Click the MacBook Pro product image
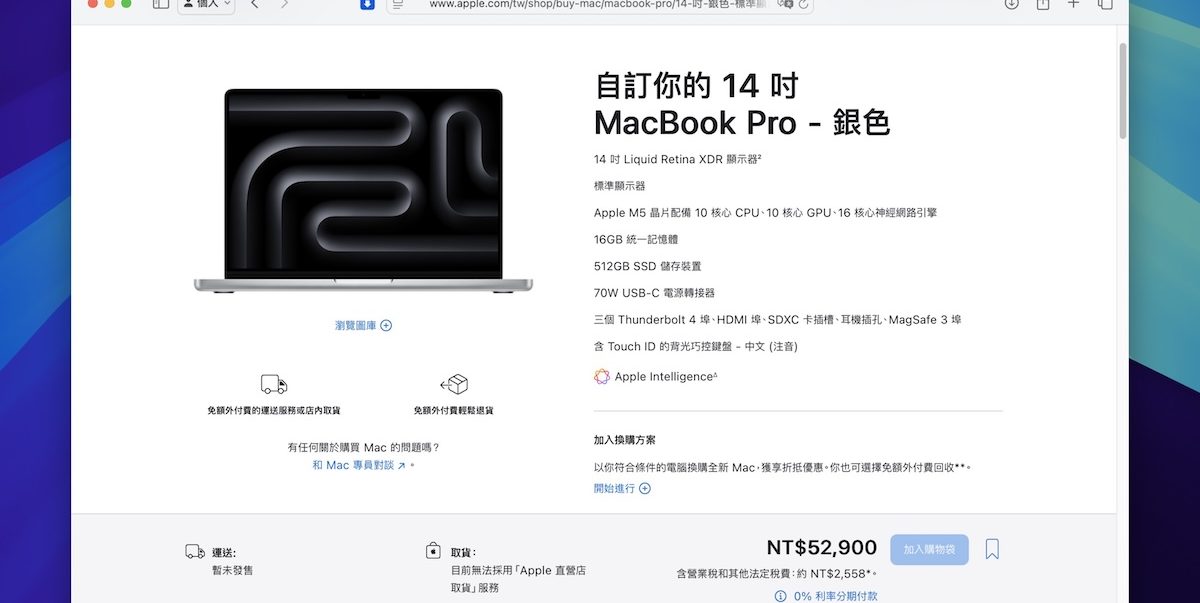The height and width of the screenshot is (603, 1200). click(x=363, y=190)
